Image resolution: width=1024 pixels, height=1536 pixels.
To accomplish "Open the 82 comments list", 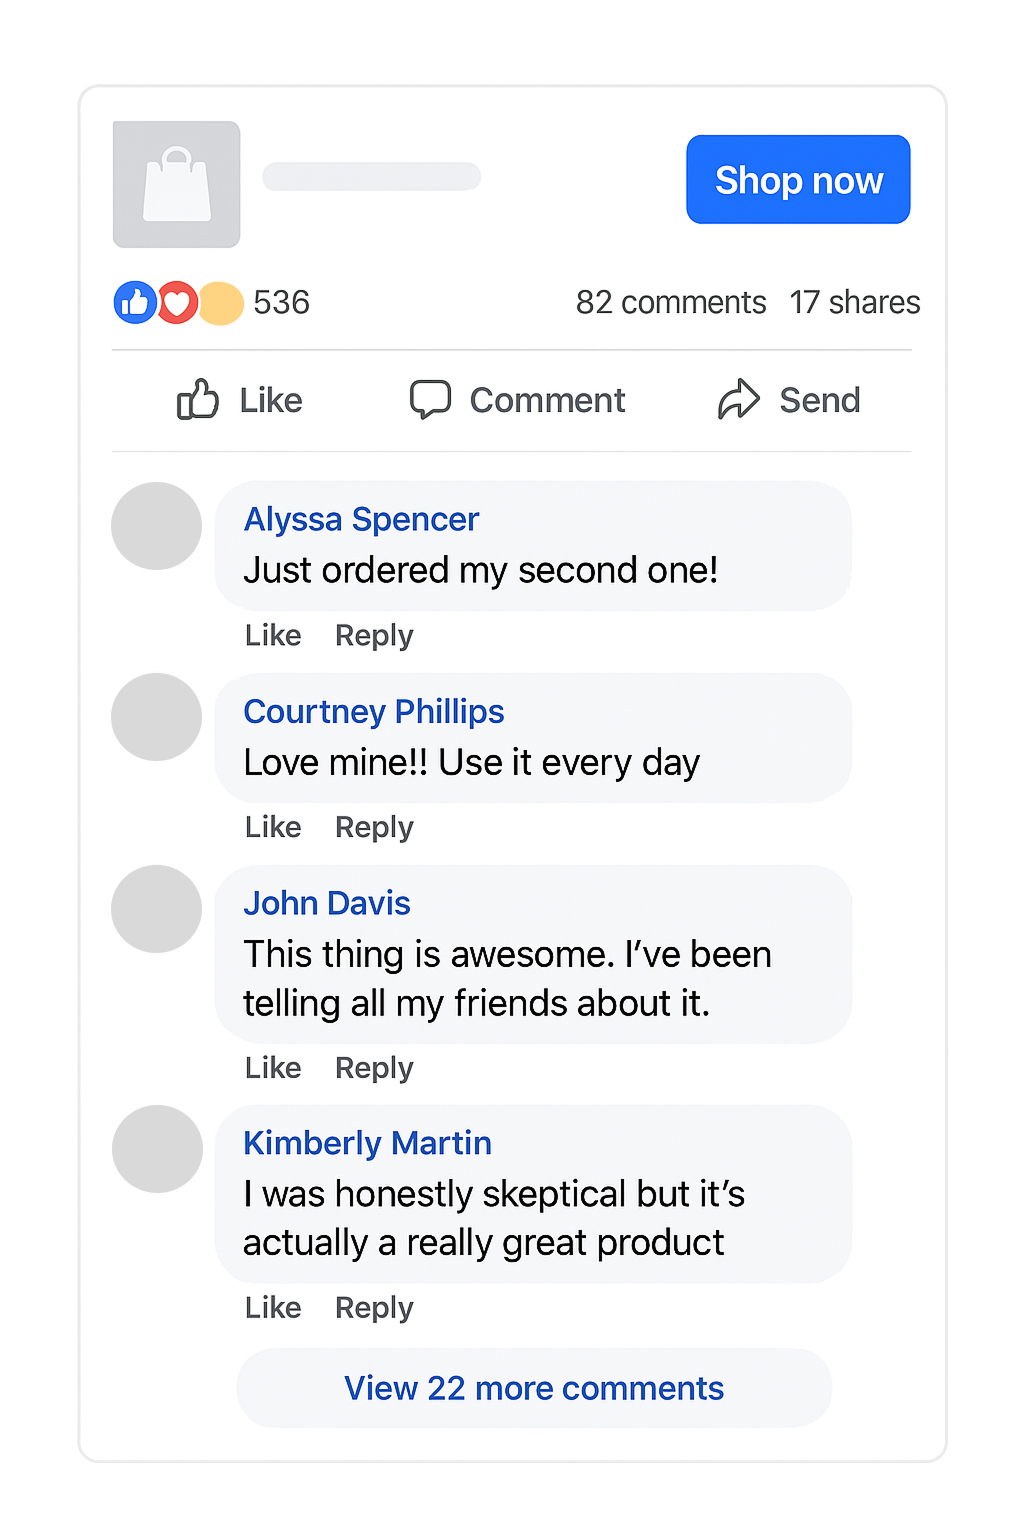I will (670, 302).
